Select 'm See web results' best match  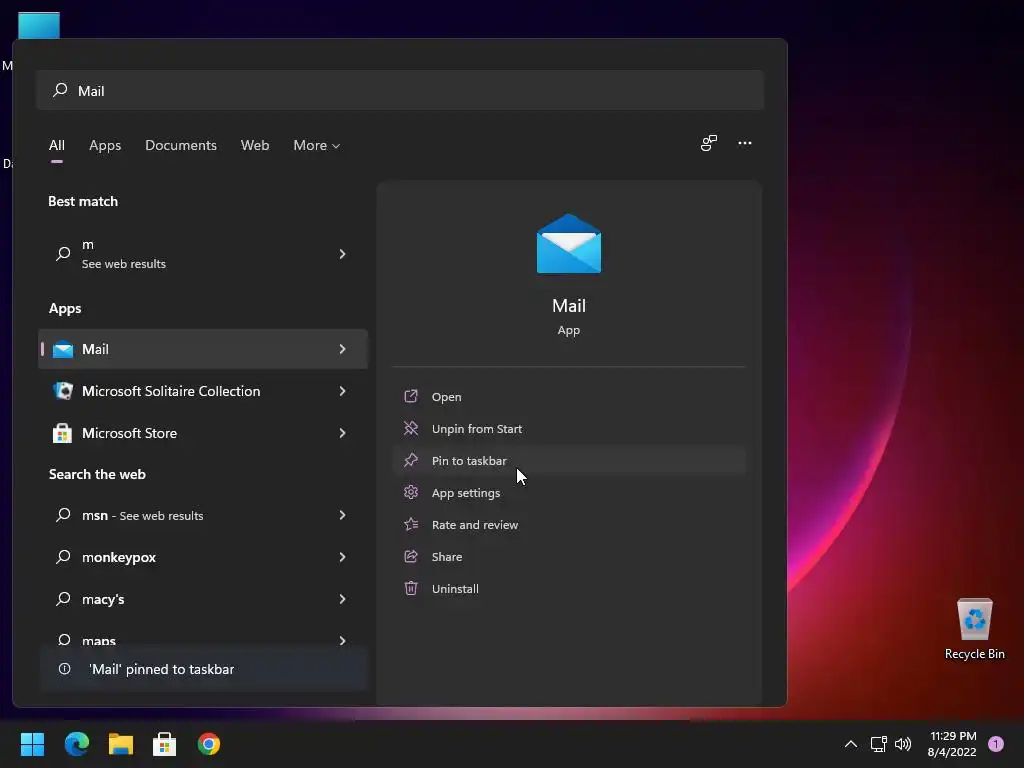[203, 253]
